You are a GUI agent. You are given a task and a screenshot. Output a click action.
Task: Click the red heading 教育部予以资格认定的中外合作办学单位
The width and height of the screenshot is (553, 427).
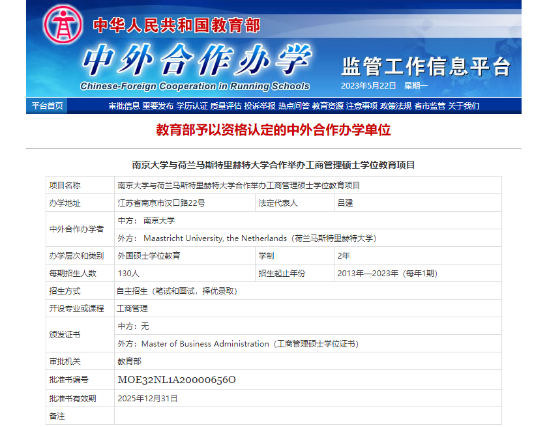click(273, 130)
